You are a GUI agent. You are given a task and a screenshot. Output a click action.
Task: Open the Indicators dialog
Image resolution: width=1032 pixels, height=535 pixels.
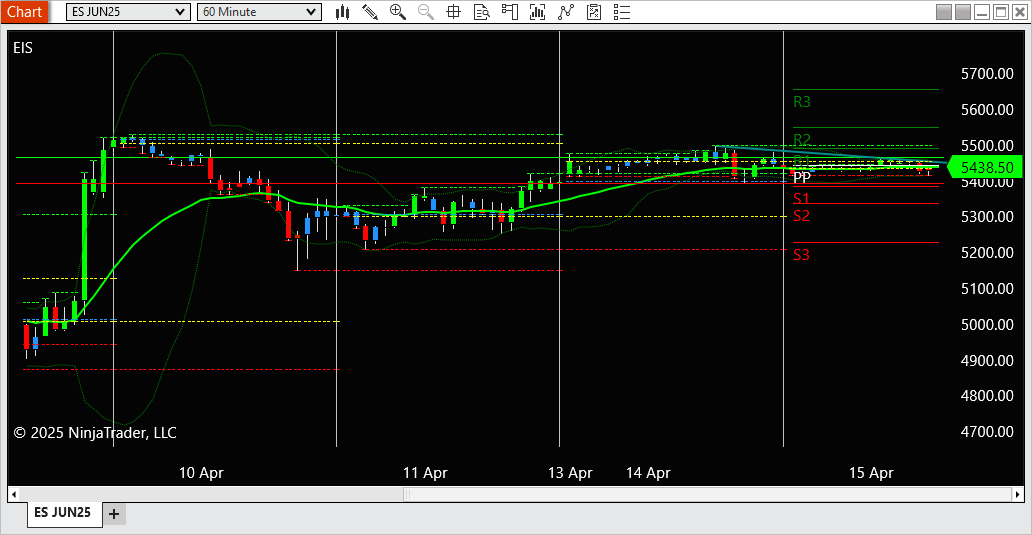coord(566,12)
